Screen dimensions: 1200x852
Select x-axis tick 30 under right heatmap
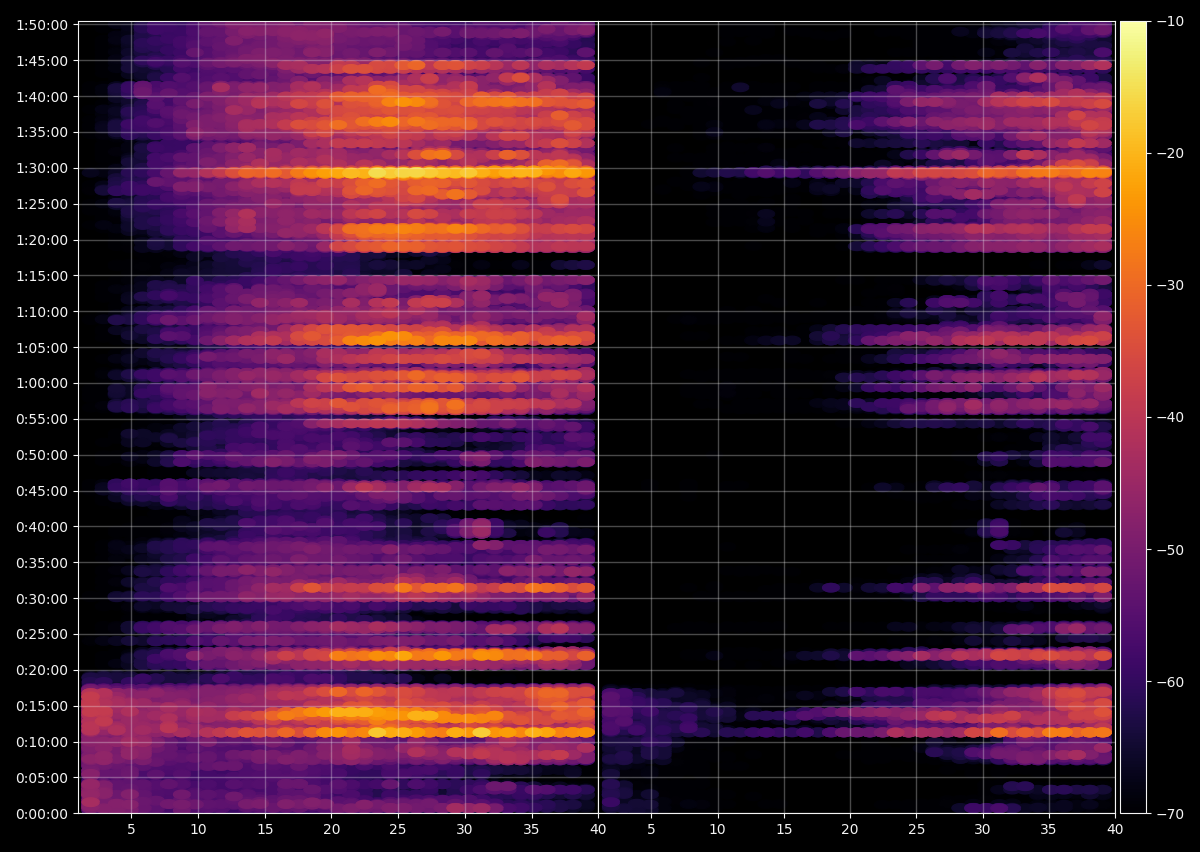pyautogui.click(x=983, y=829)
